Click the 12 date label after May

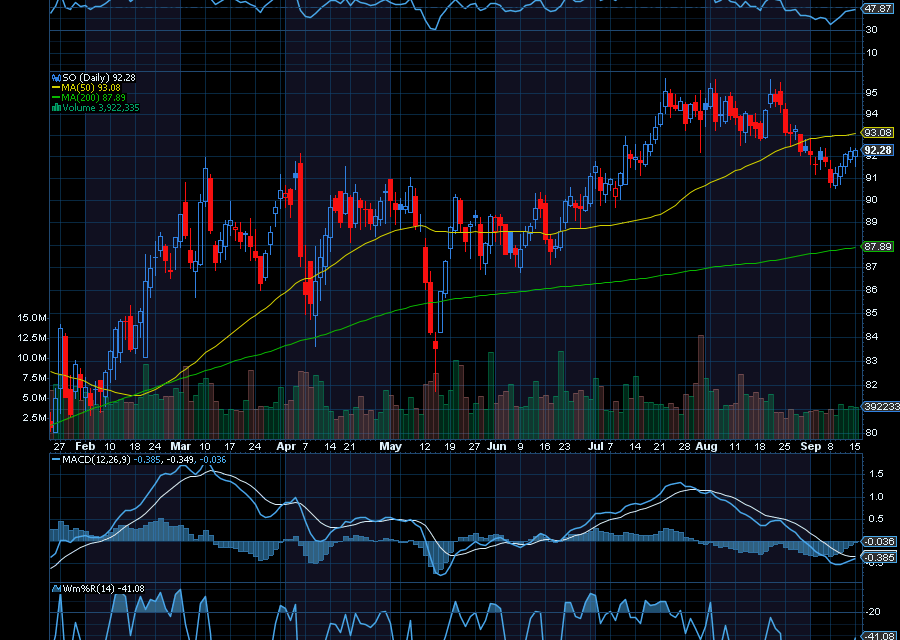coord(425,447)
